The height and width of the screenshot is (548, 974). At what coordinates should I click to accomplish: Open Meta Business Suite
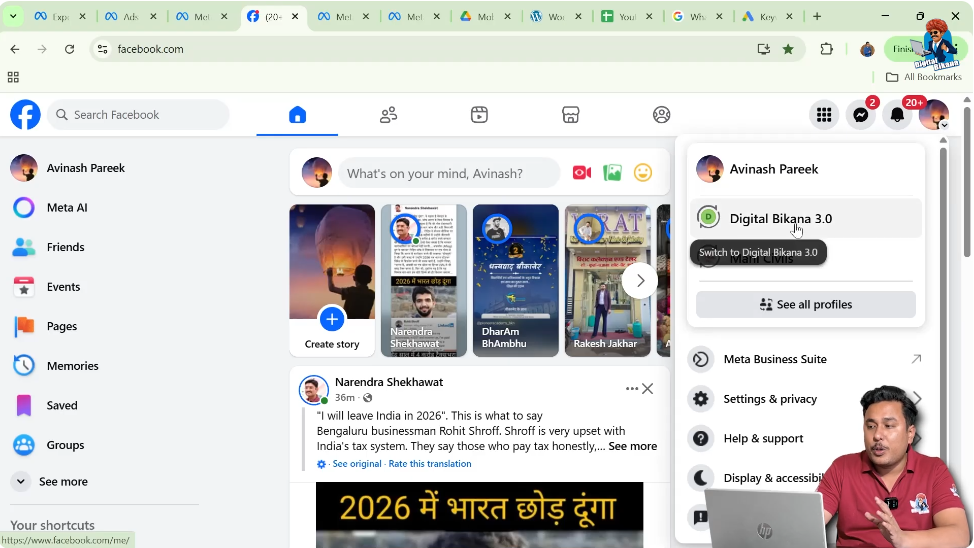click(806, 359)
